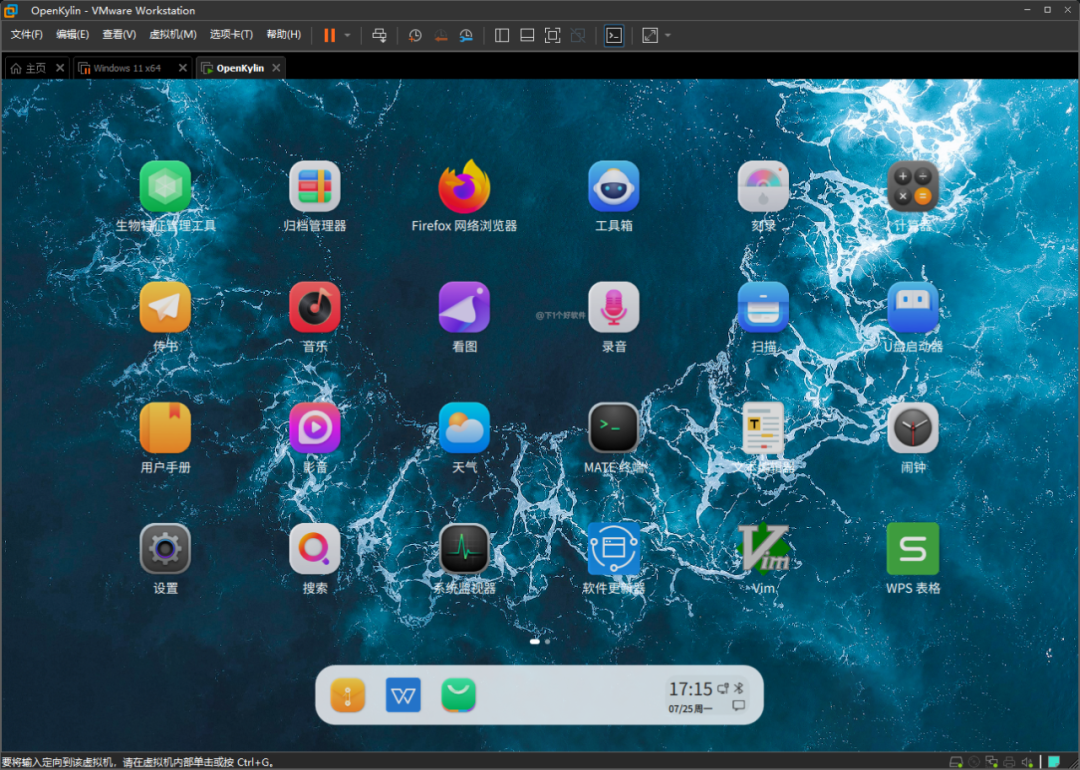Switch to the Windows 11 x64 tab

point(127,68)
